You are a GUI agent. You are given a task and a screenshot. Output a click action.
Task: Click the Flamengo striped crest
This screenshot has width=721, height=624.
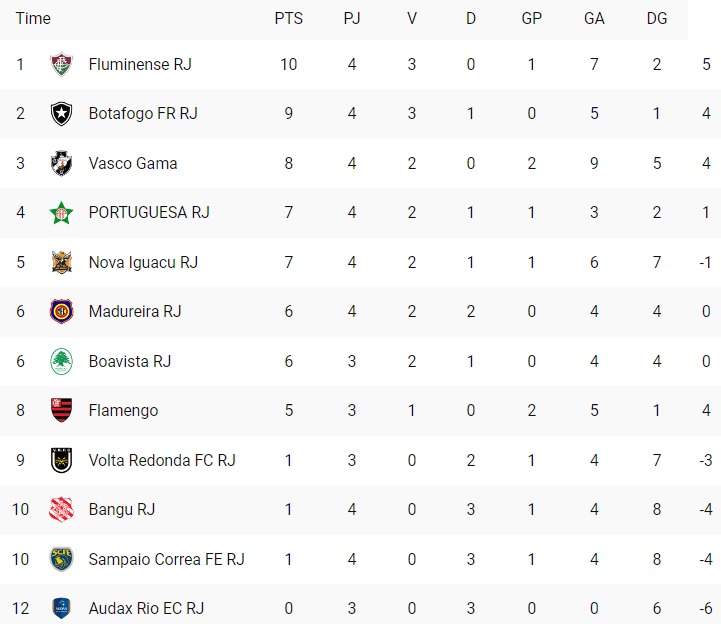[61, 410]
